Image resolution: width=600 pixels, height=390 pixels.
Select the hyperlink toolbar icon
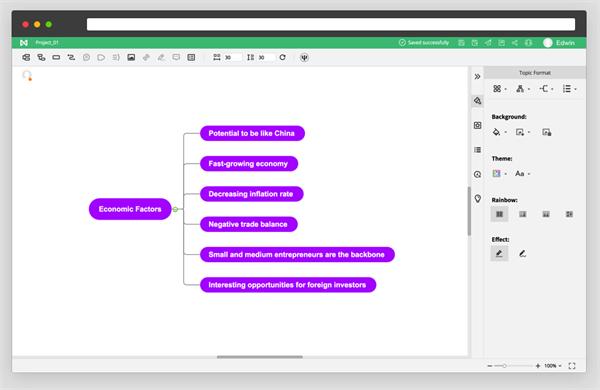point(146,57)
